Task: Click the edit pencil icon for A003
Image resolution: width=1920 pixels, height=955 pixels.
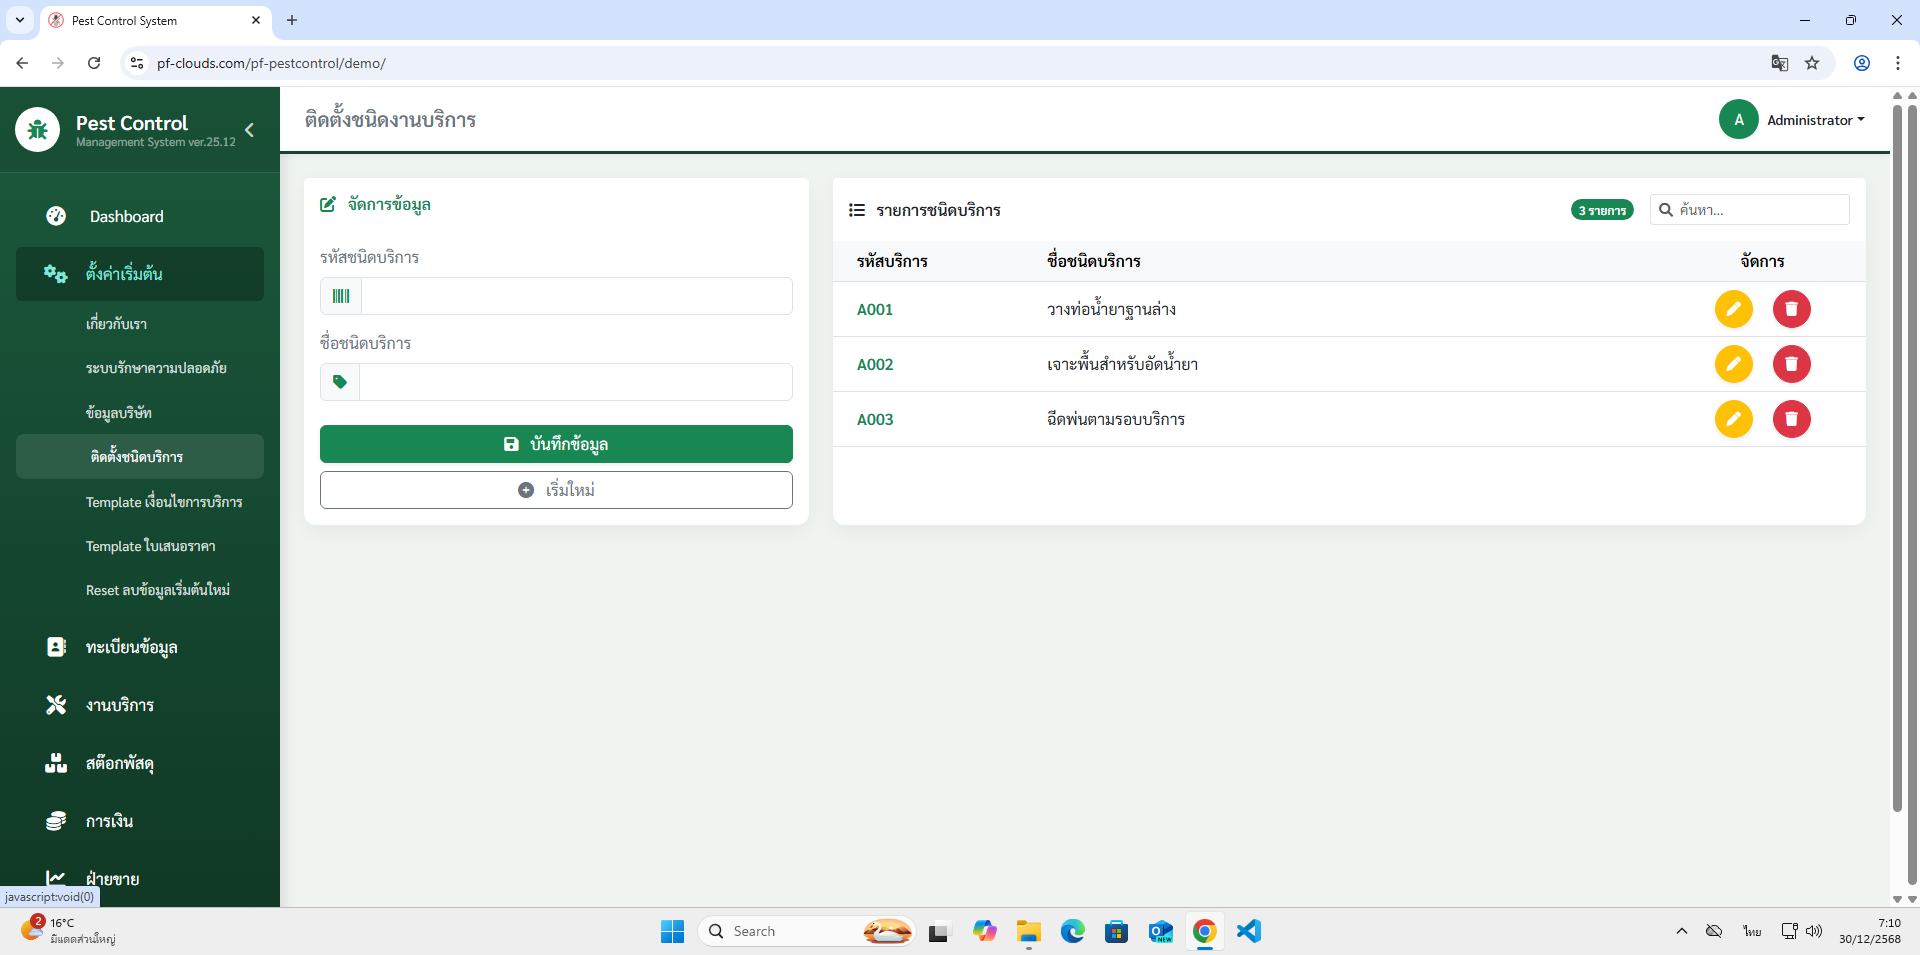Action: [1733, 419]
